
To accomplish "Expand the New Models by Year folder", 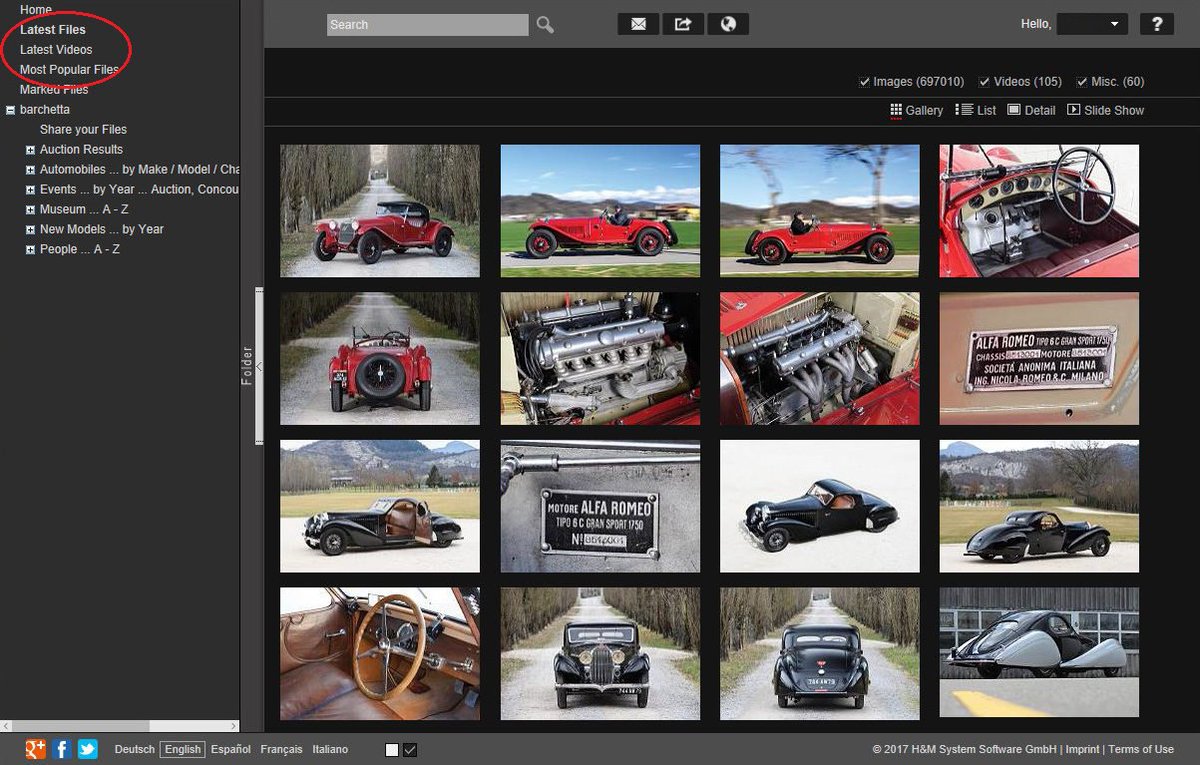I will click(30, 230).
